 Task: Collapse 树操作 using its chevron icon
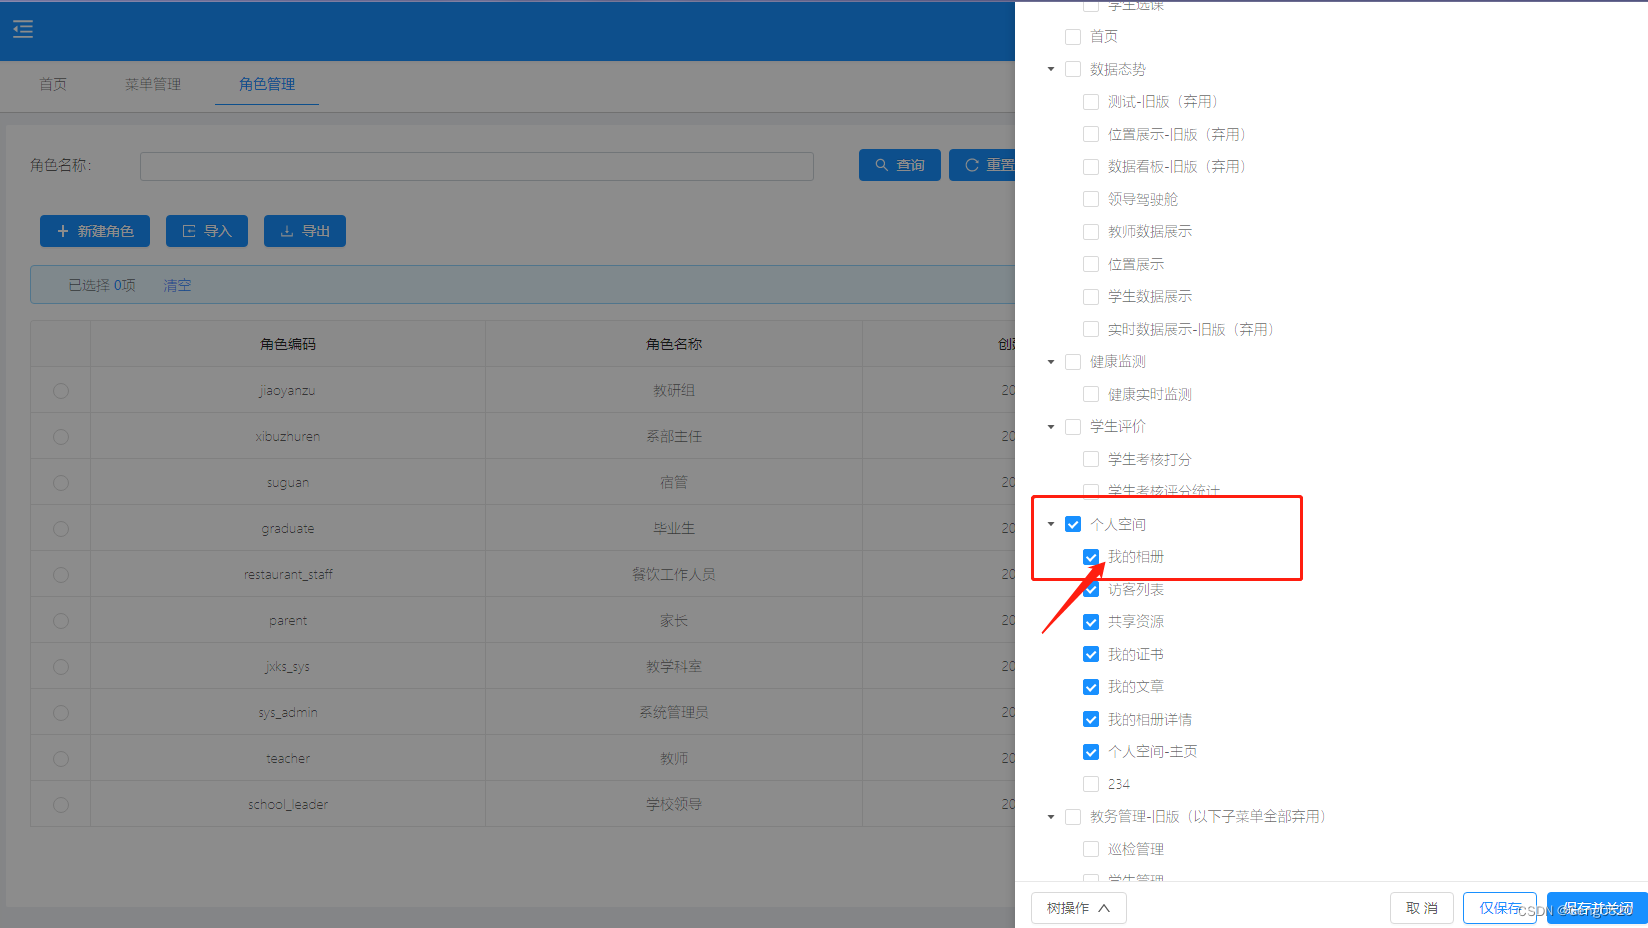(x=1105, y=908)
